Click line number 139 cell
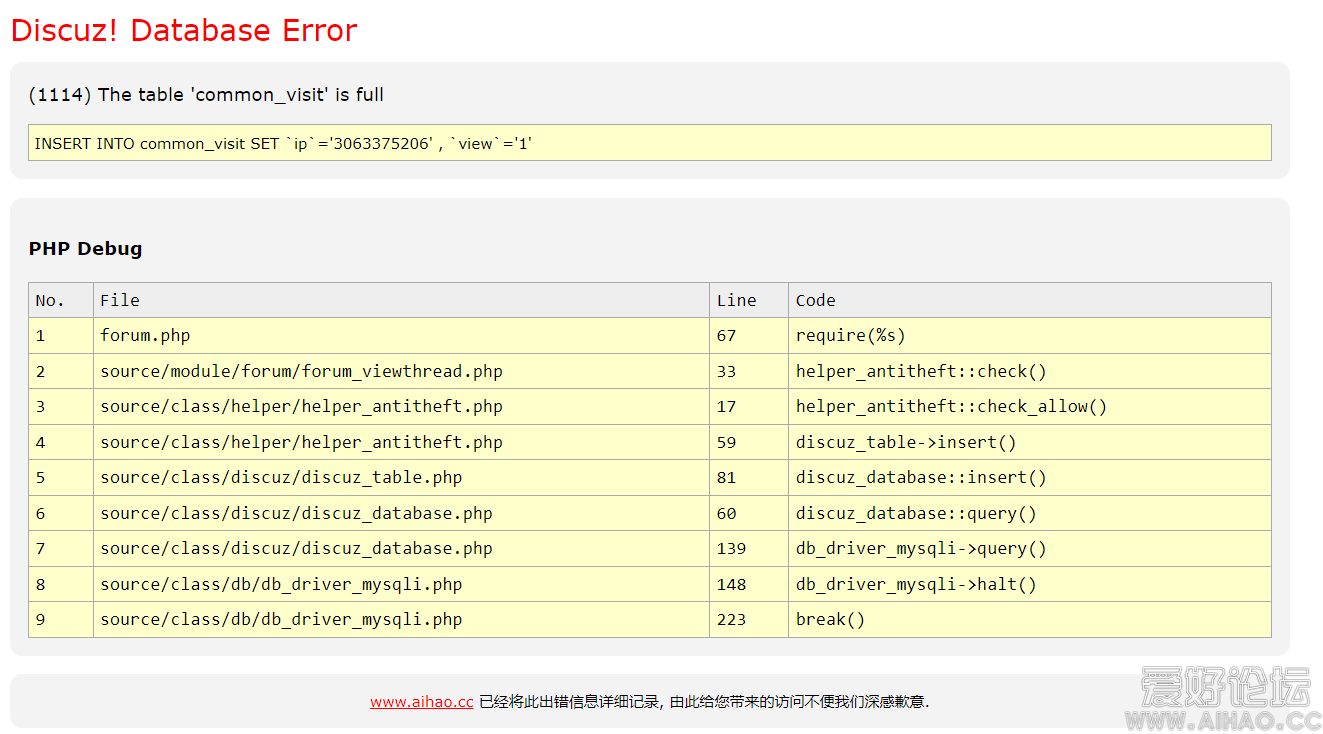 [x=731, y=549]
